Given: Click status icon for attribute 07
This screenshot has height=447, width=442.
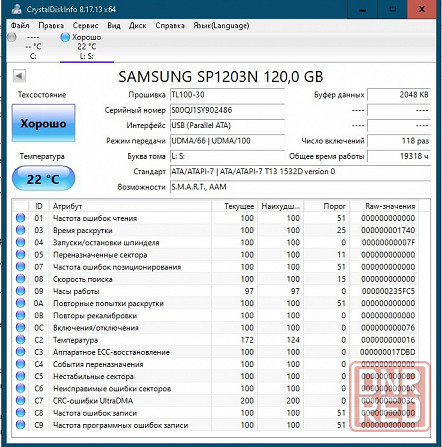Looking at the screenshot, I should (21, 267).
